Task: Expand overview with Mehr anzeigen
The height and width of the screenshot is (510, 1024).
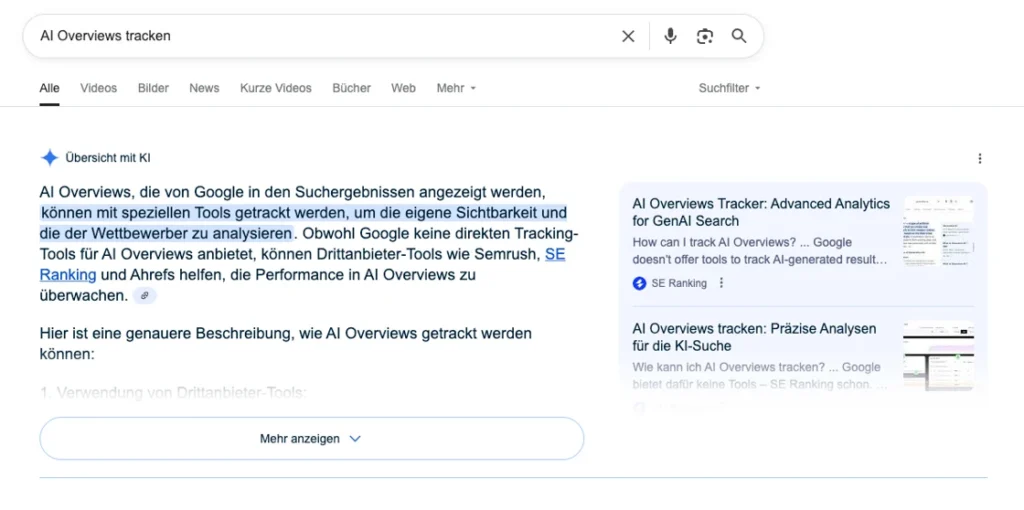Action: point(310,438)
